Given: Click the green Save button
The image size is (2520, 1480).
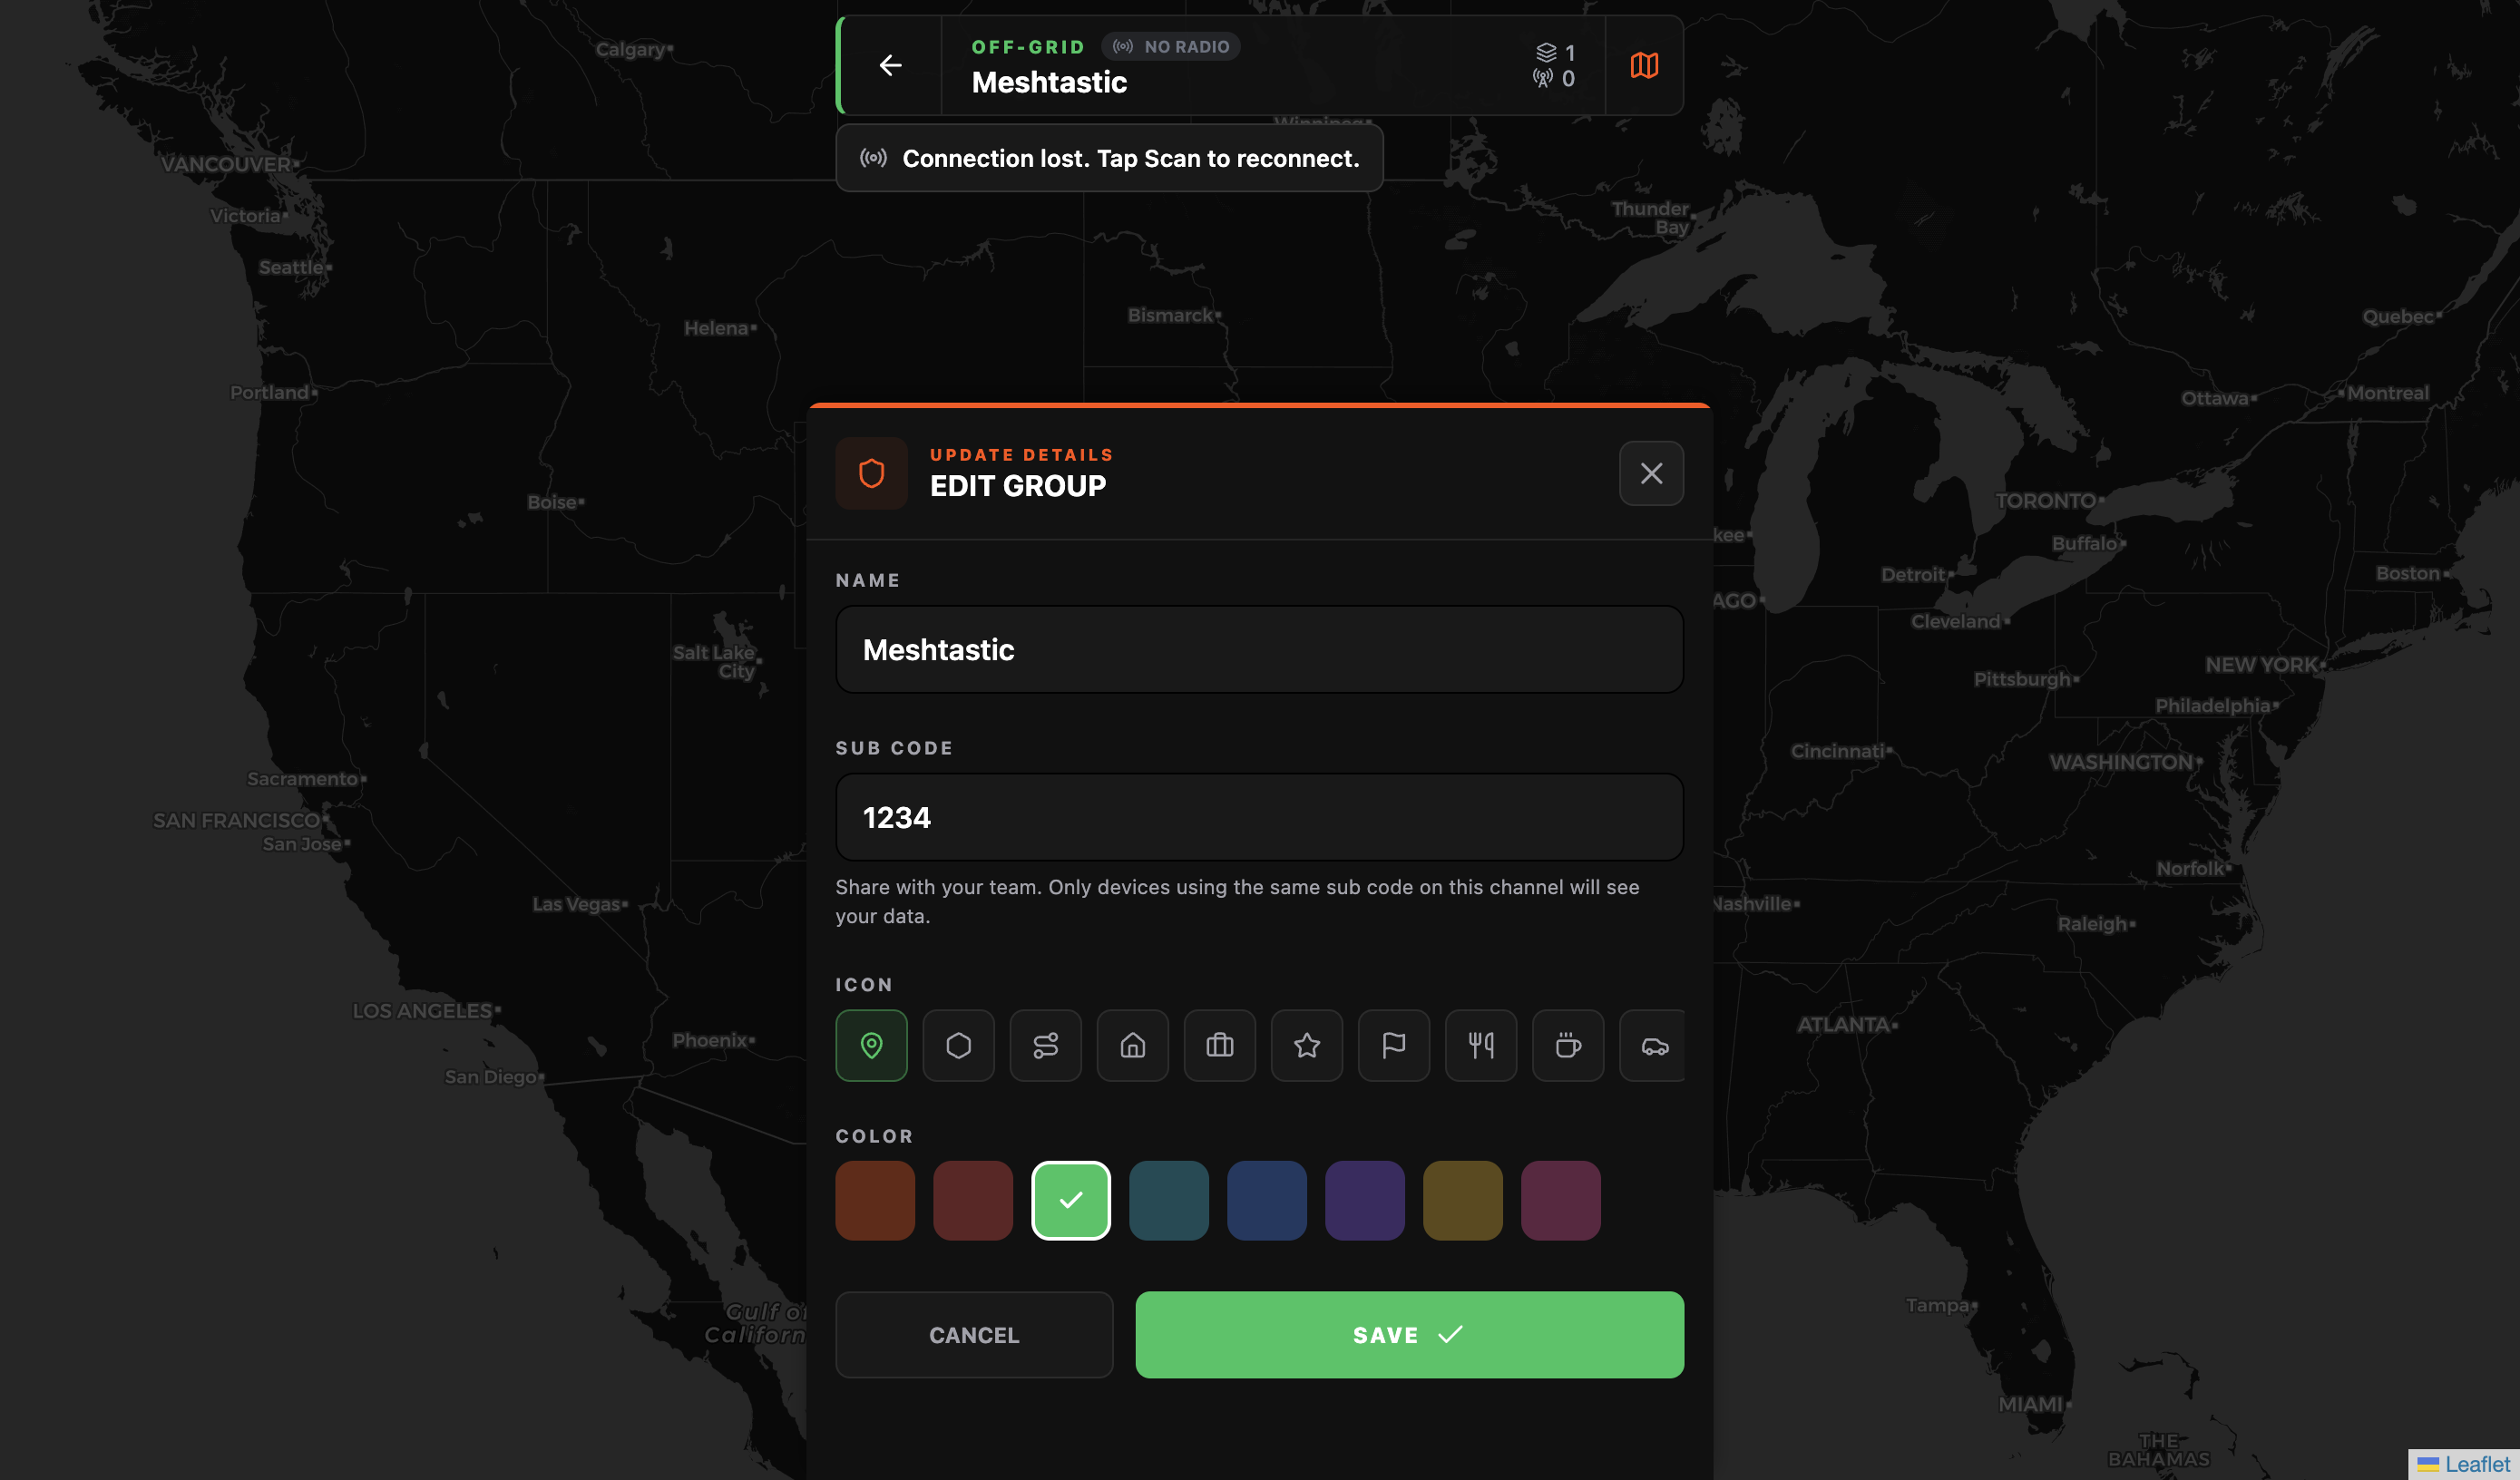Looking at the screenshot, I should click(1409, 1335).
